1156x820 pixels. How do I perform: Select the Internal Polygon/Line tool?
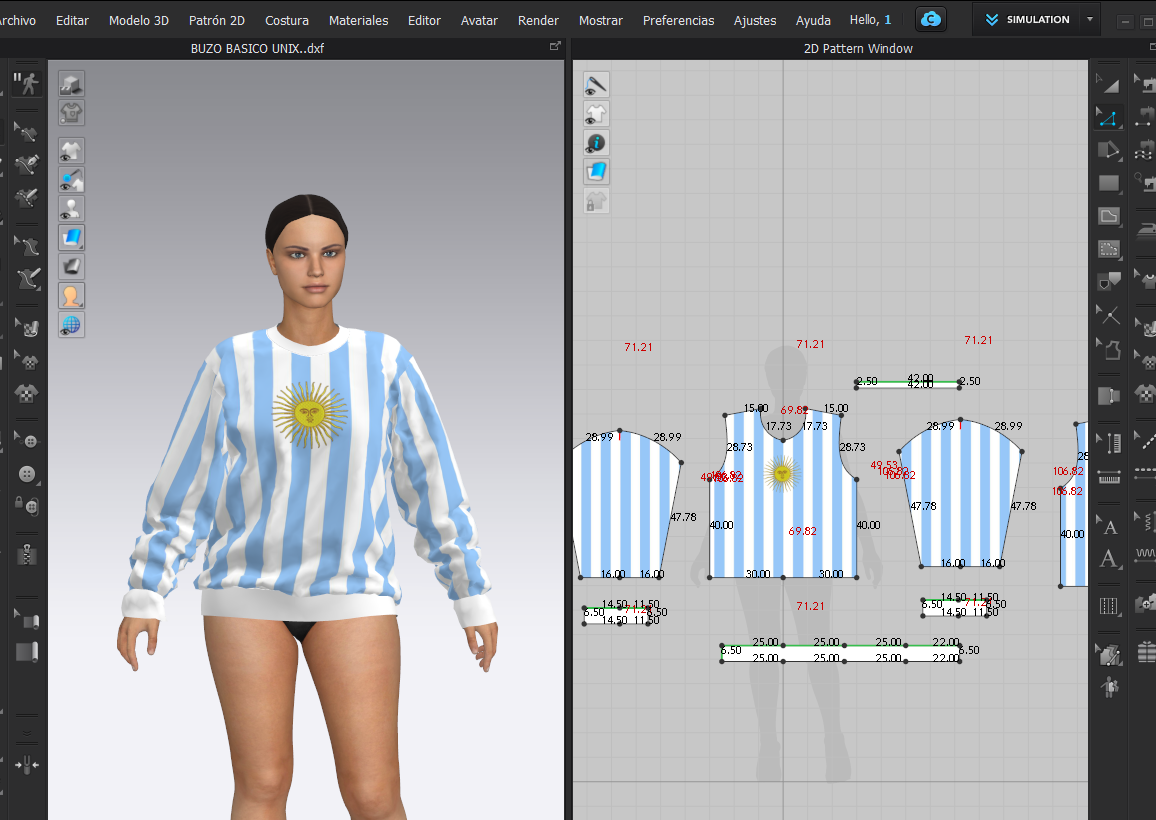pos(1108,216)
